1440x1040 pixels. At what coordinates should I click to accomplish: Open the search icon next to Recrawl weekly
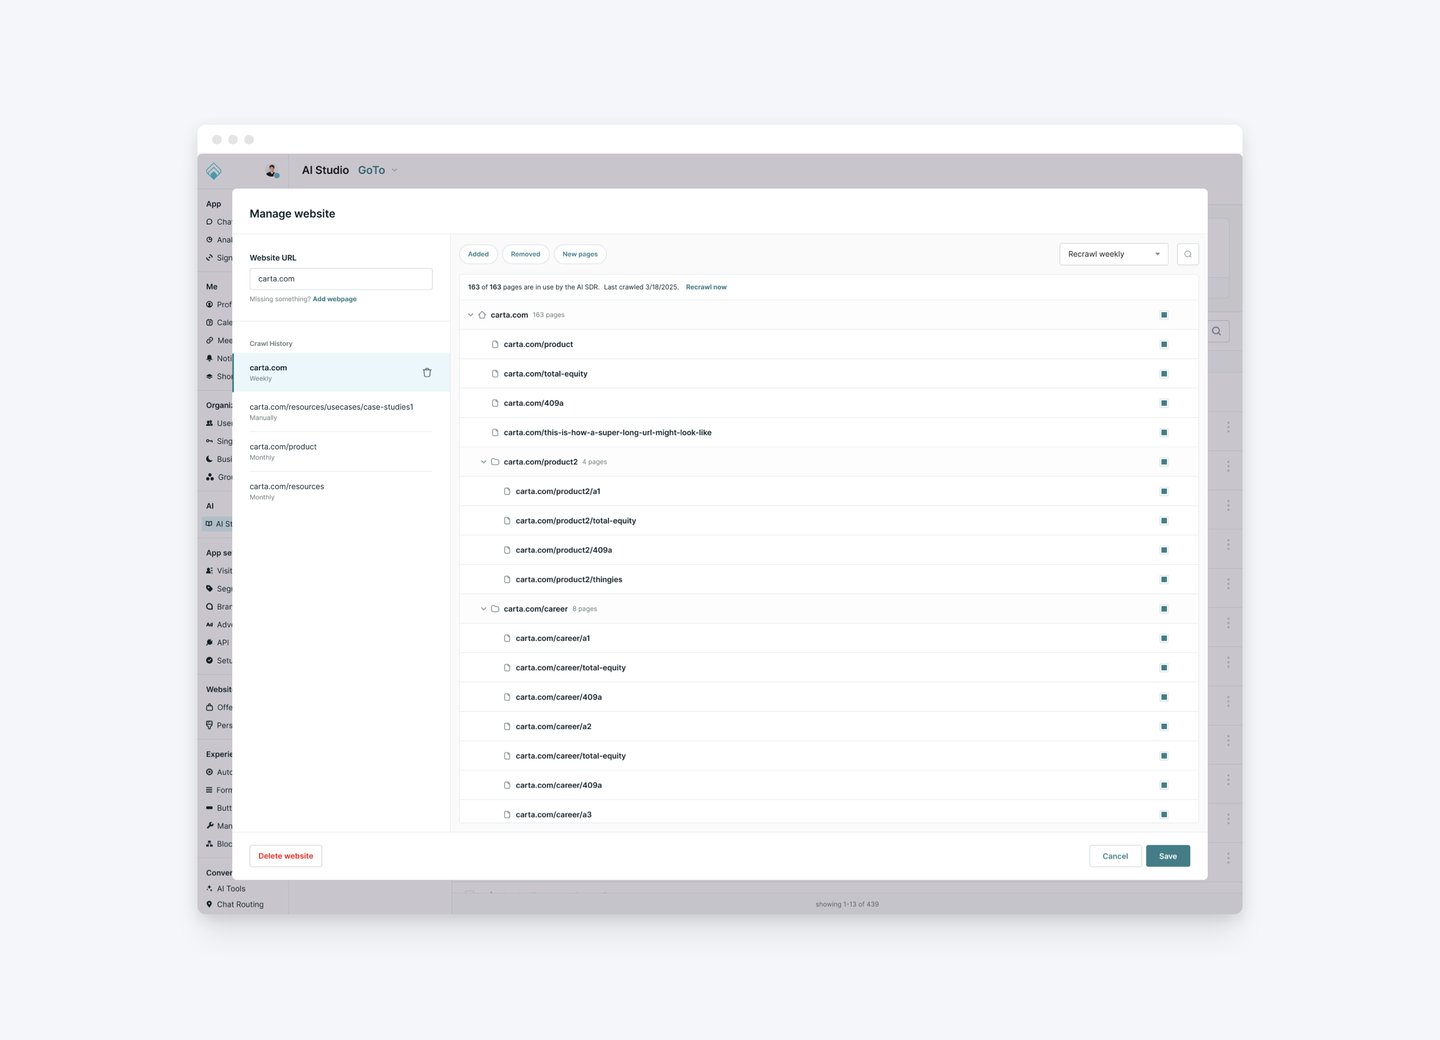[x=1188, y=254]
